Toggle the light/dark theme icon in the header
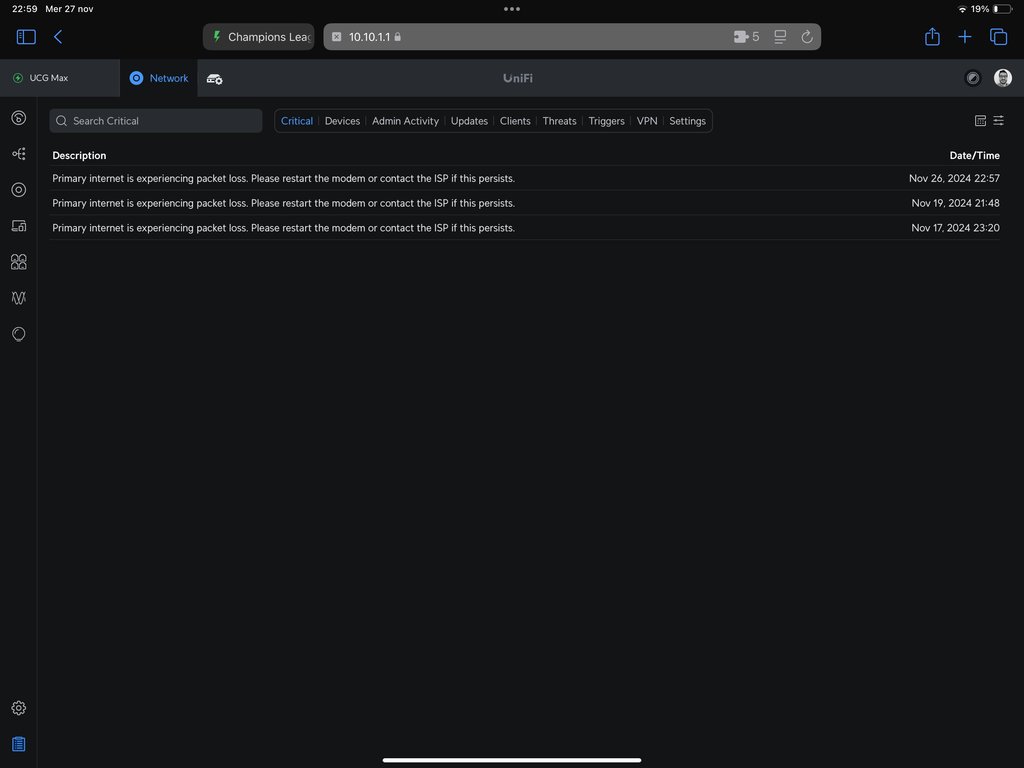The height and width of the screenshot is (768, 1024). point(972,78)
